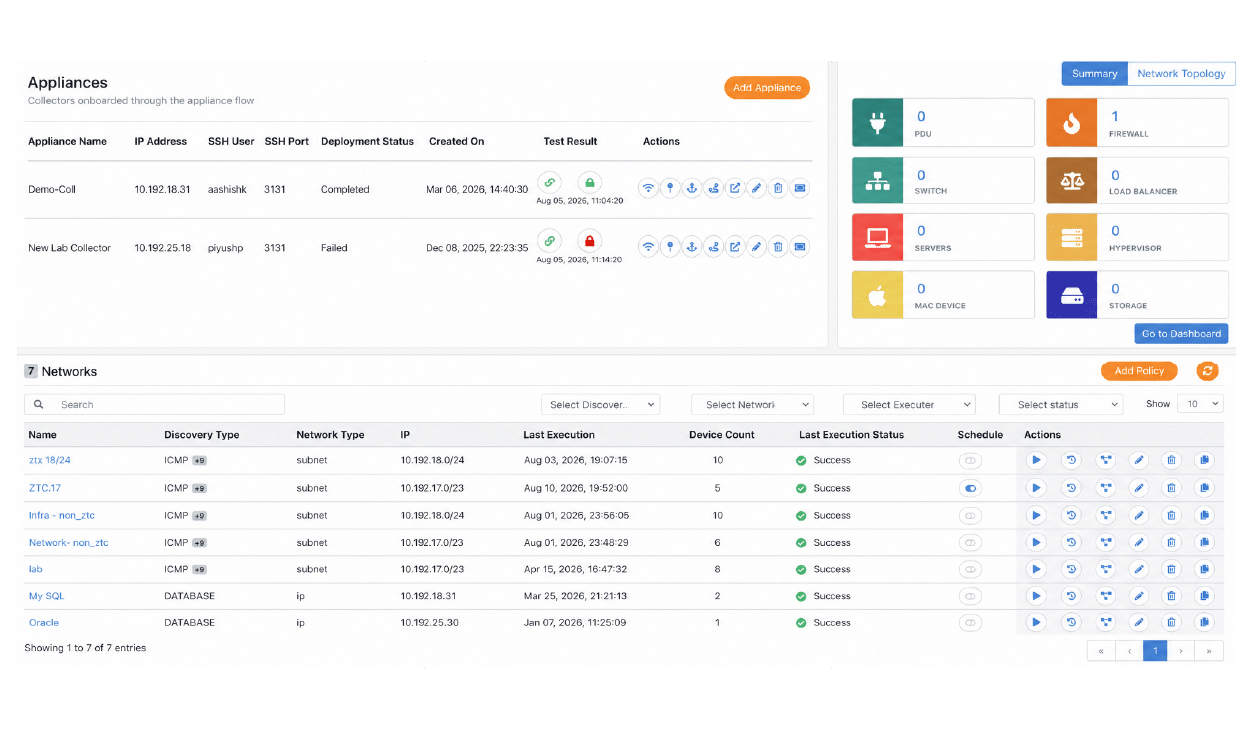Change the Show entries count dropdown
Screen dimensions: 1250x730
coord(1200,404)
